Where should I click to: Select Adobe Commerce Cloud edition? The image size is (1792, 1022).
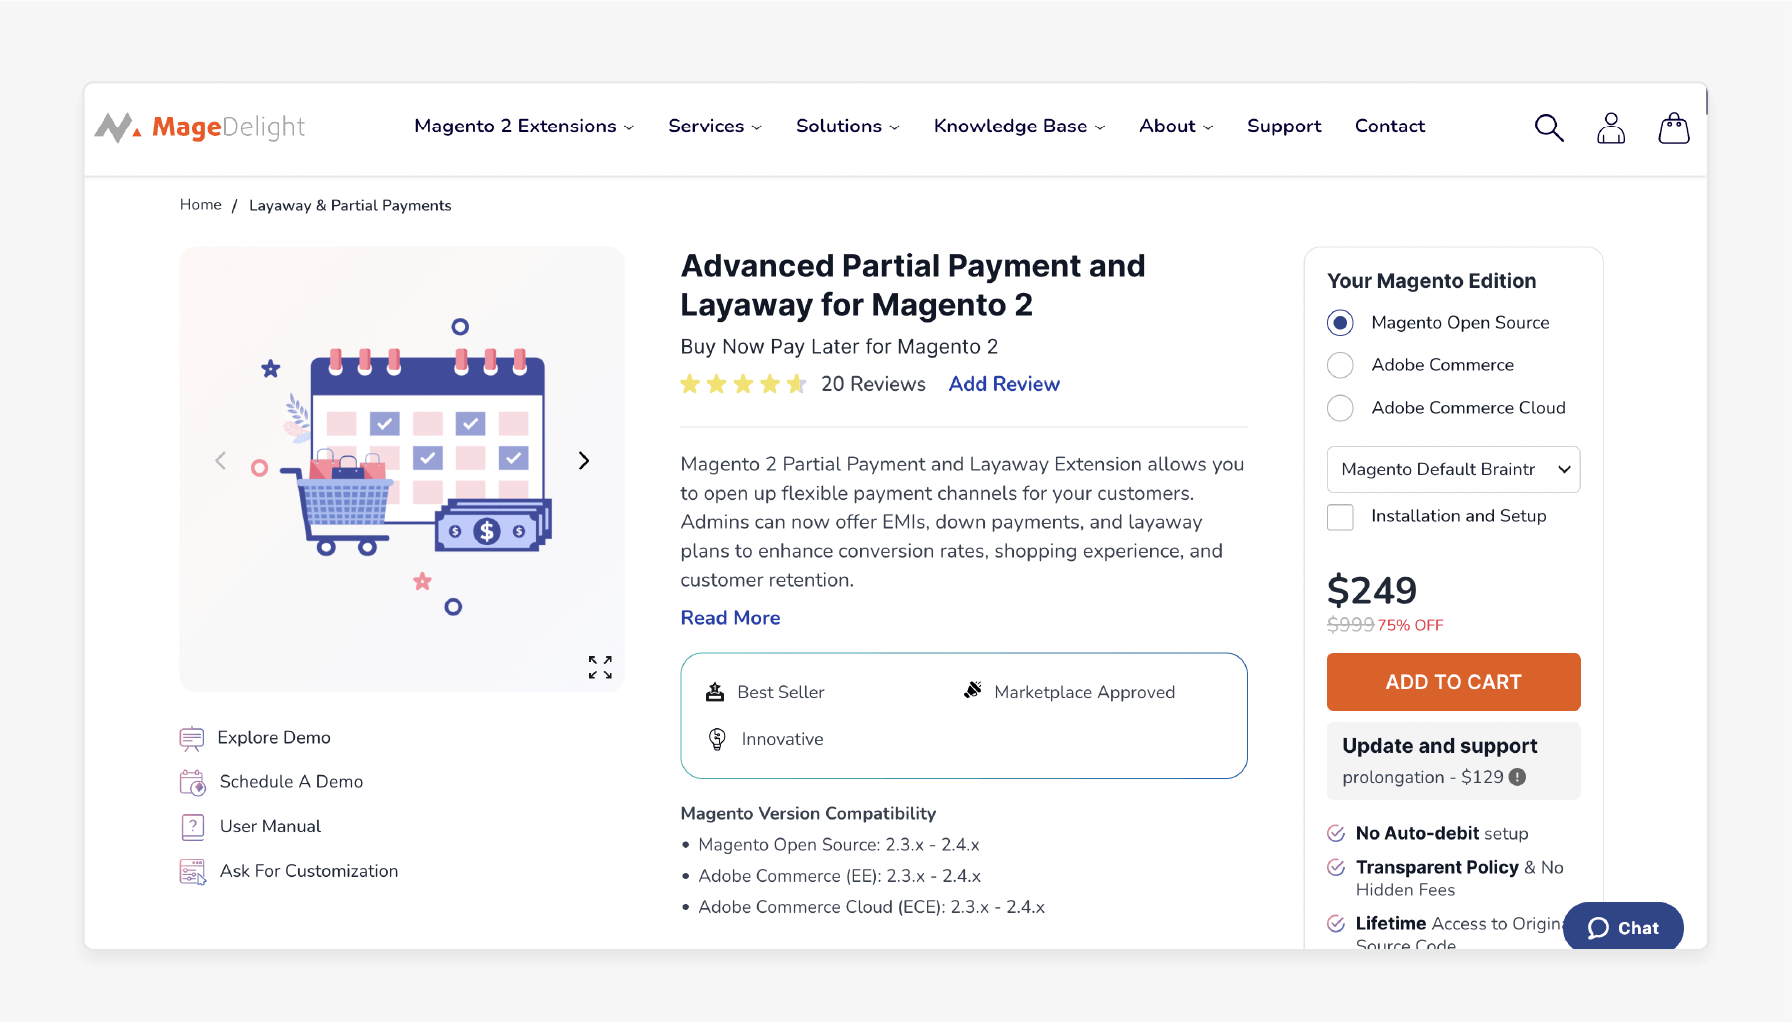point(1340,408)
